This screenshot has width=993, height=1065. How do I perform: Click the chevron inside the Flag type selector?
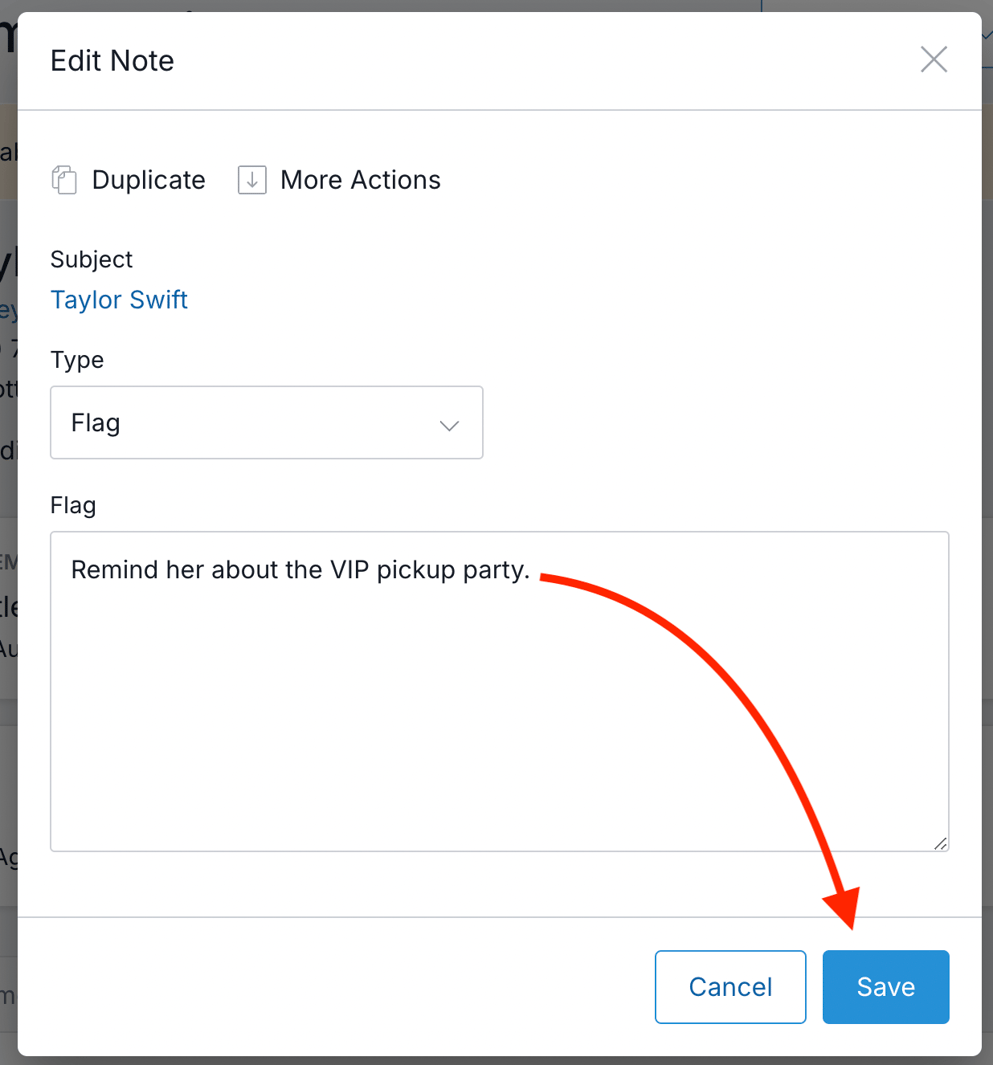[x=449, y=423]
